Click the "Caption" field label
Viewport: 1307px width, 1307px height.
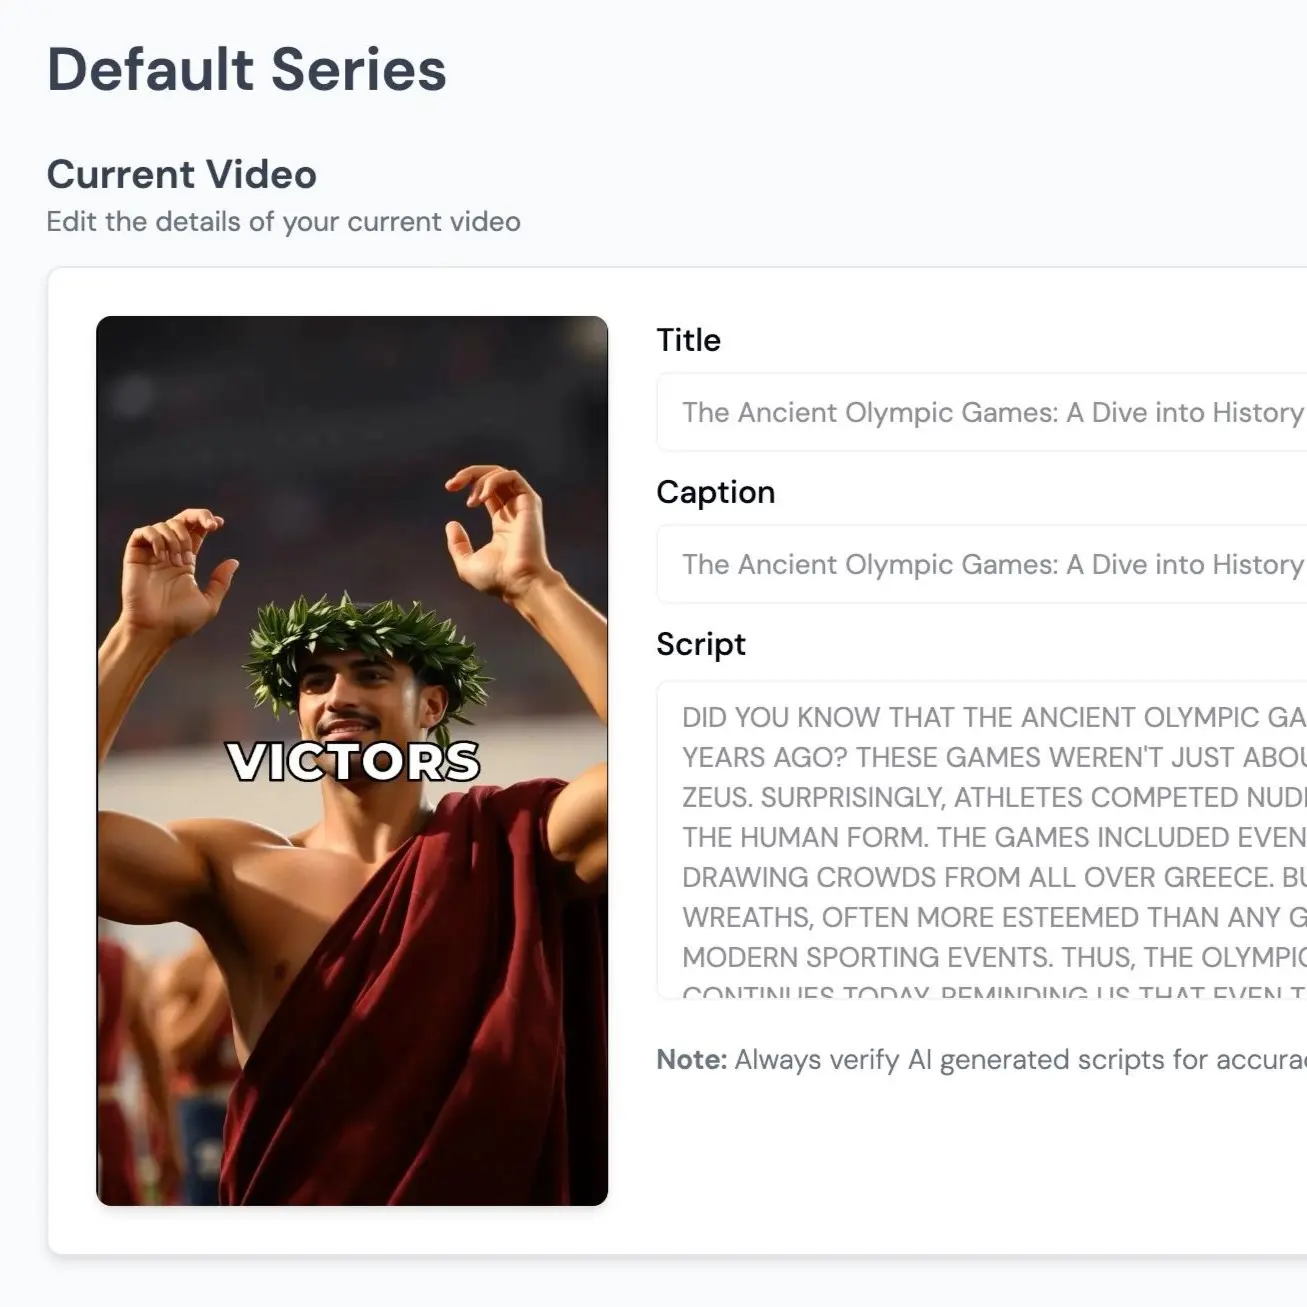coord(715,492)
